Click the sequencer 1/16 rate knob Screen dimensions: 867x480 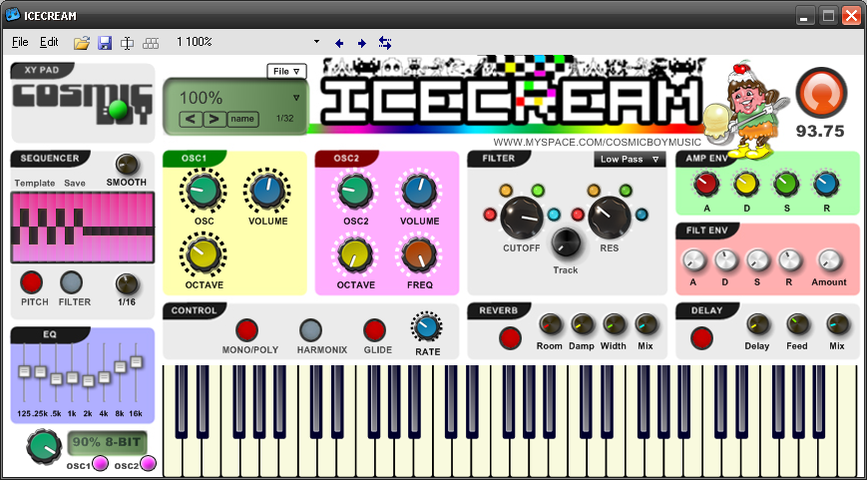click(x=127, y=284)
